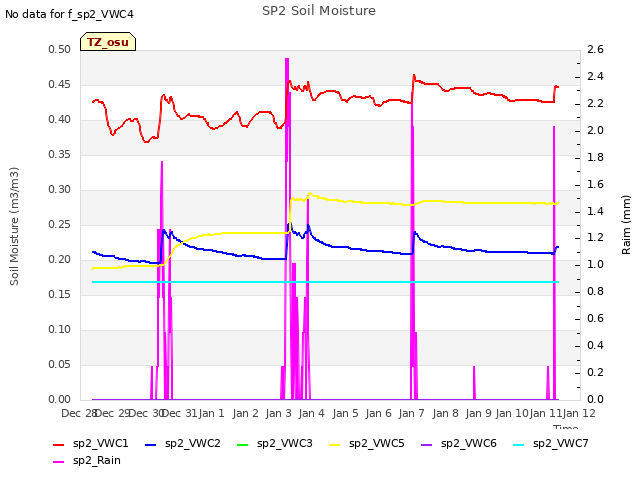The width and height of the screenshot is (640, 480).
Task: Click the sp2_VWC5 legend label
Action: [x=376, y=443]
